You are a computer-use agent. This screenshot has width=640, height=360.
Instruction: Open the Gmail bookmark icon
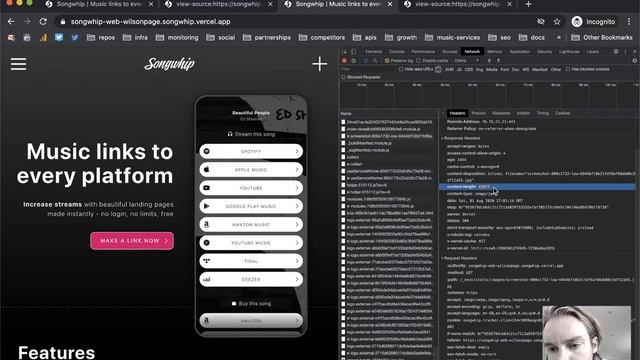(11, 38)
